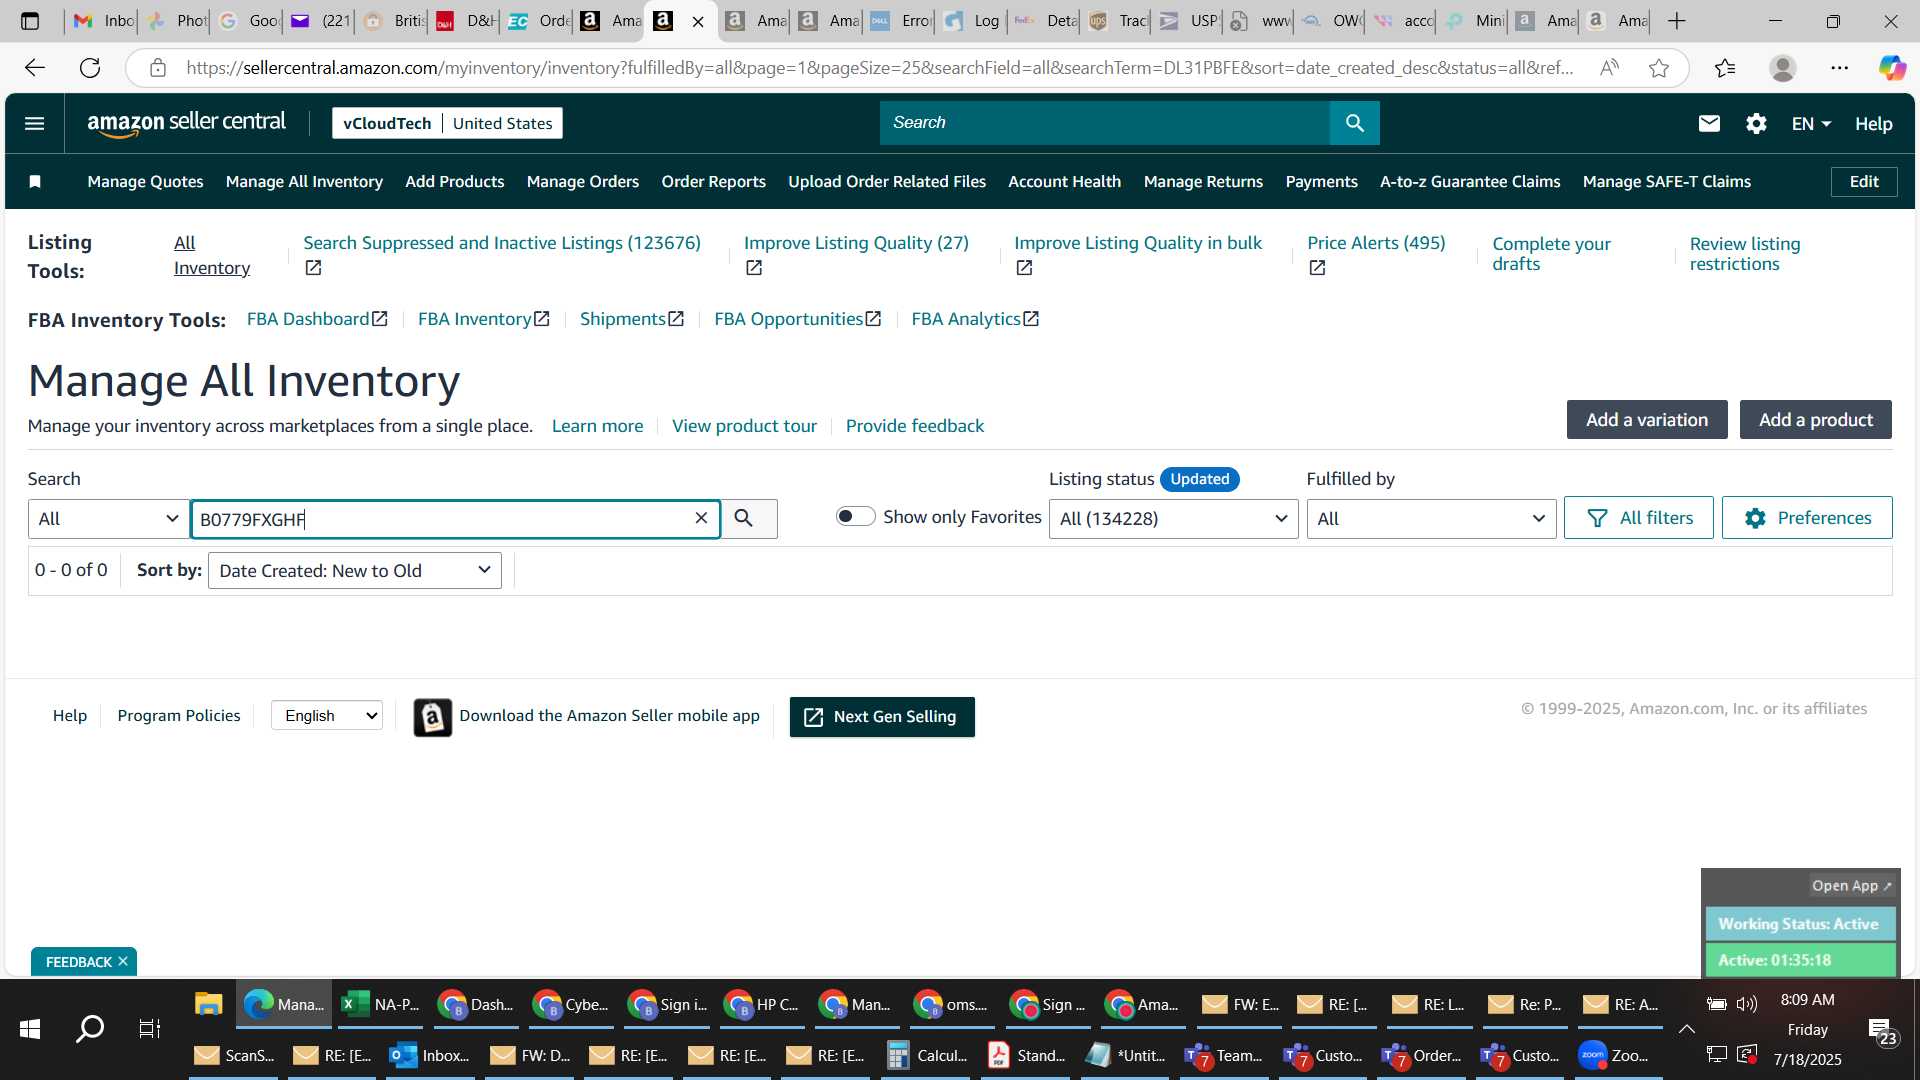Add this page to favorites star
Image resolution: width=1920 pixels, height=1080 pixels.
(1659, 68)
